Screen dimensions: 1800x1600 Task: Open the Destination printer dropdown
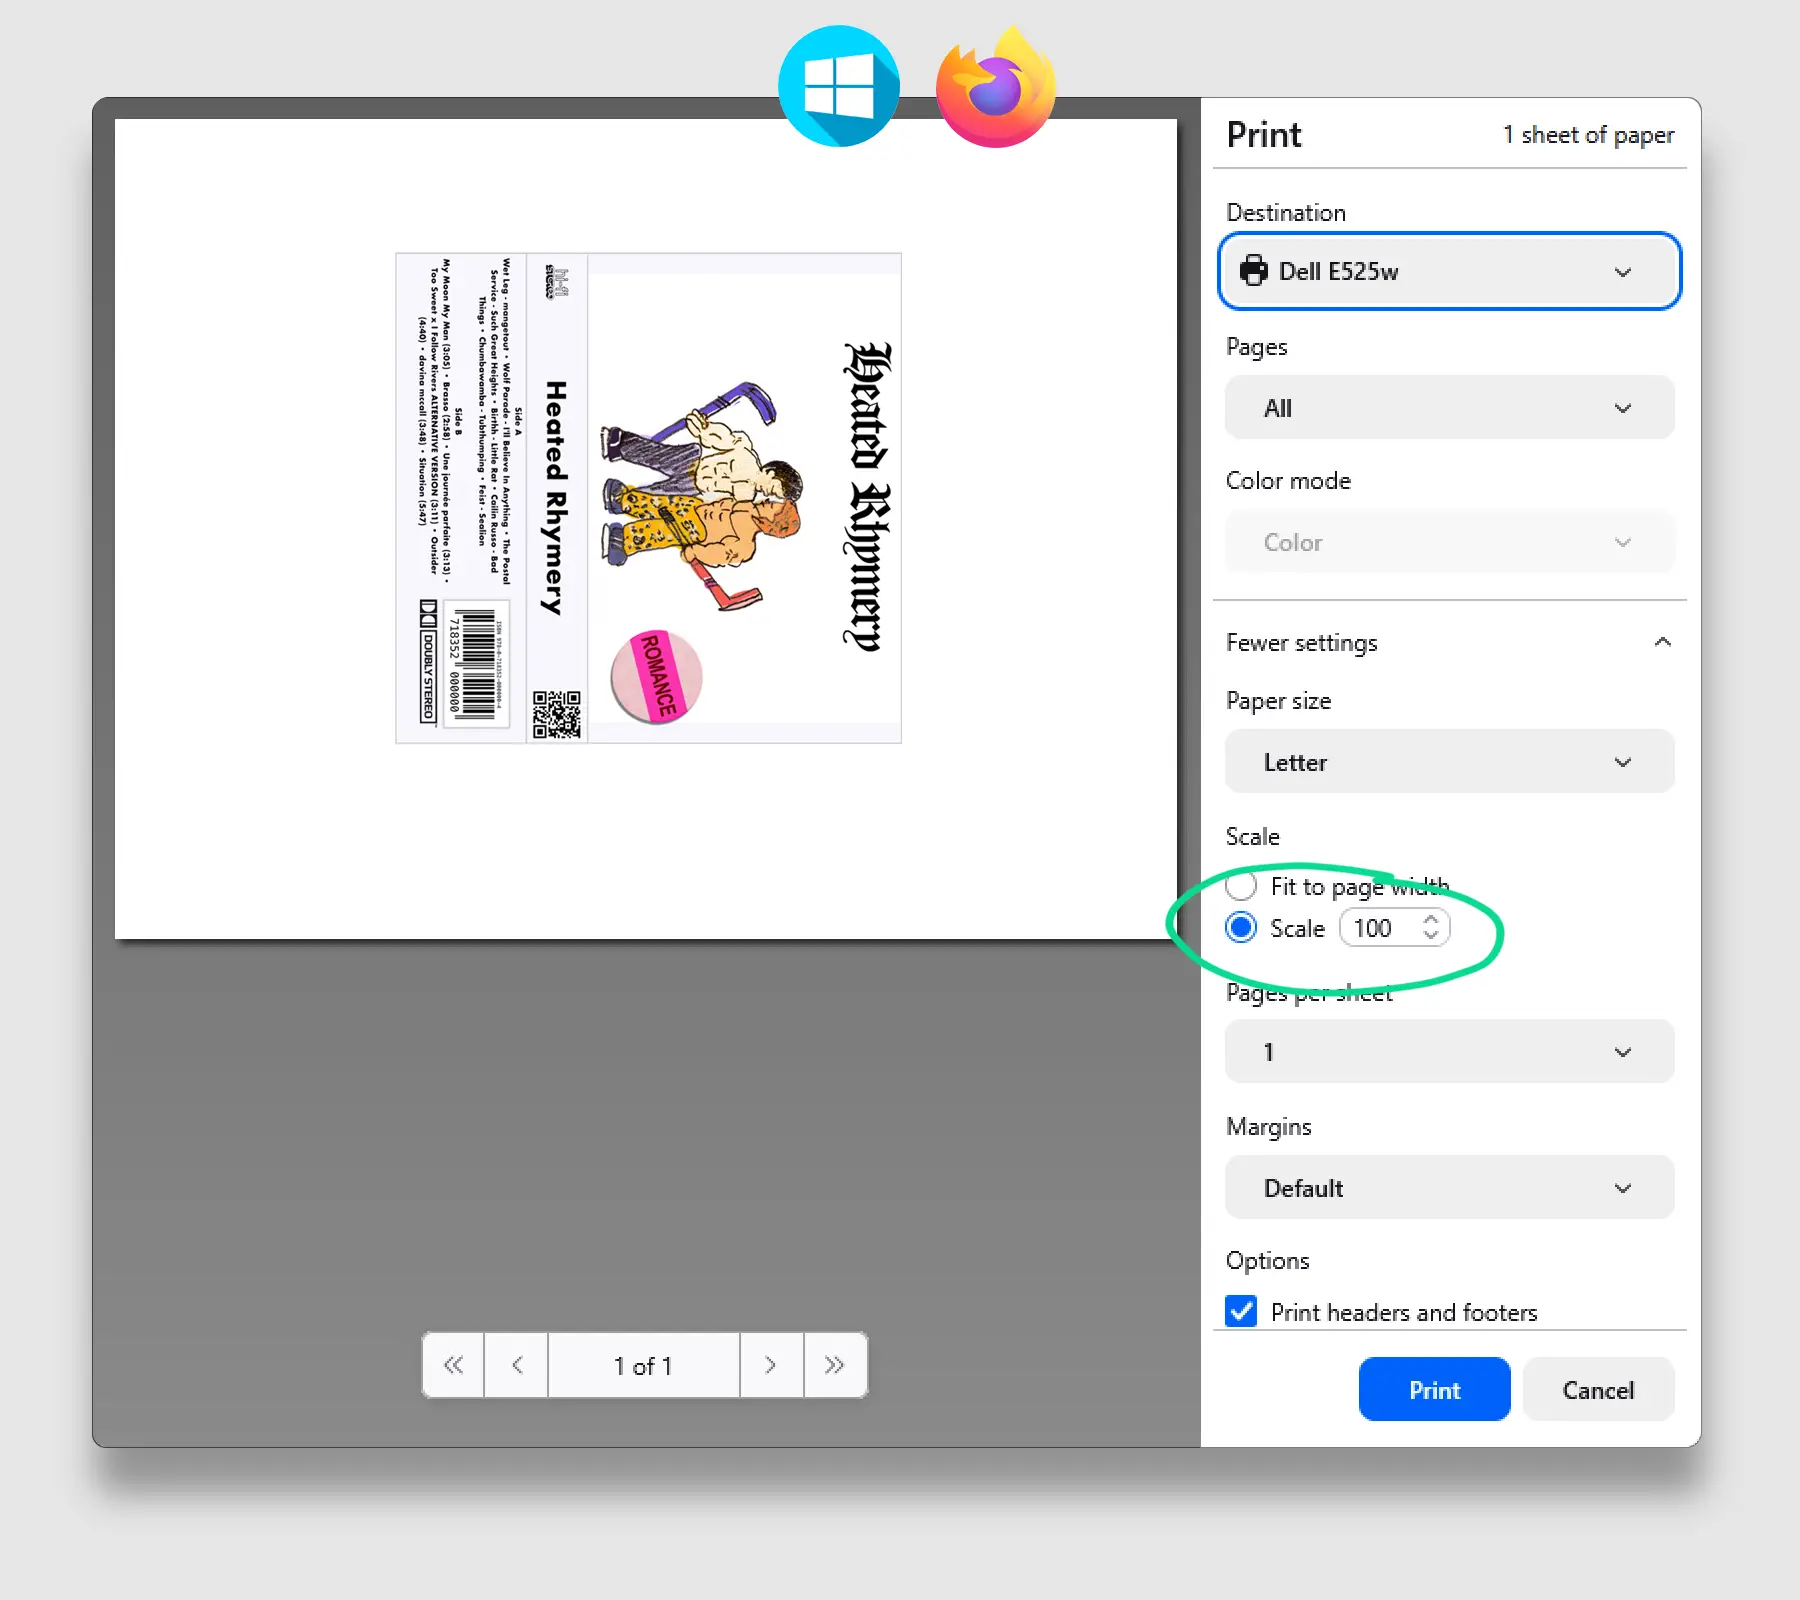pyautogui.click(x=1448, y=271)
